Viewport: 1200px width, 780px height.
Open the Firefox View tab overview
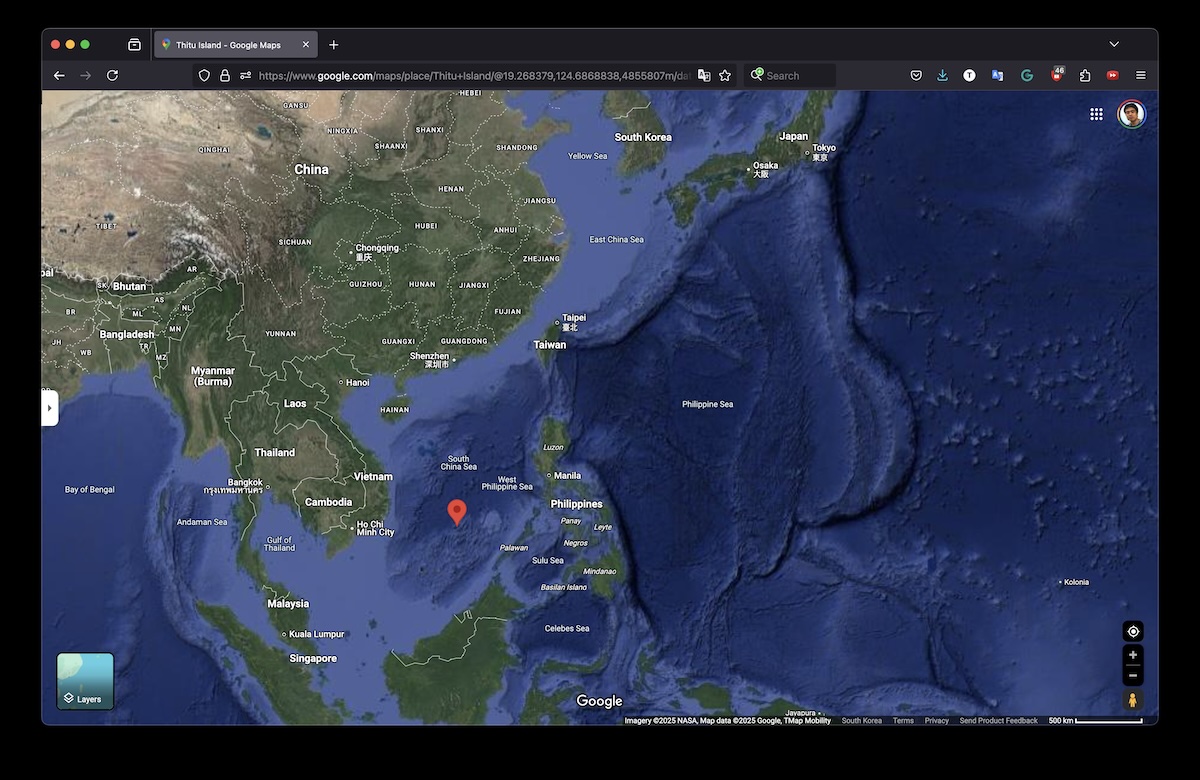[x=134, y=45]
